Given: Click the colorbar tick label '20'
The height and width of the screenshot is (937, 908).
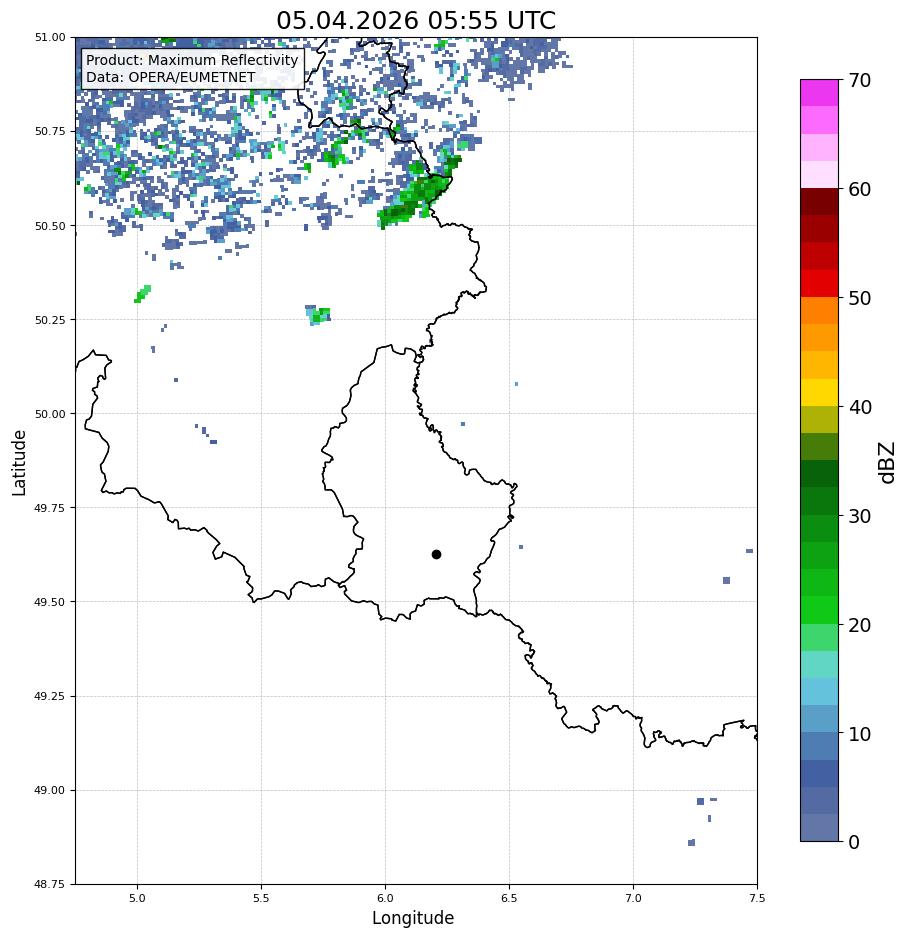Looking at the screenshot, I should pyautogui.click(x=860, y=625).
